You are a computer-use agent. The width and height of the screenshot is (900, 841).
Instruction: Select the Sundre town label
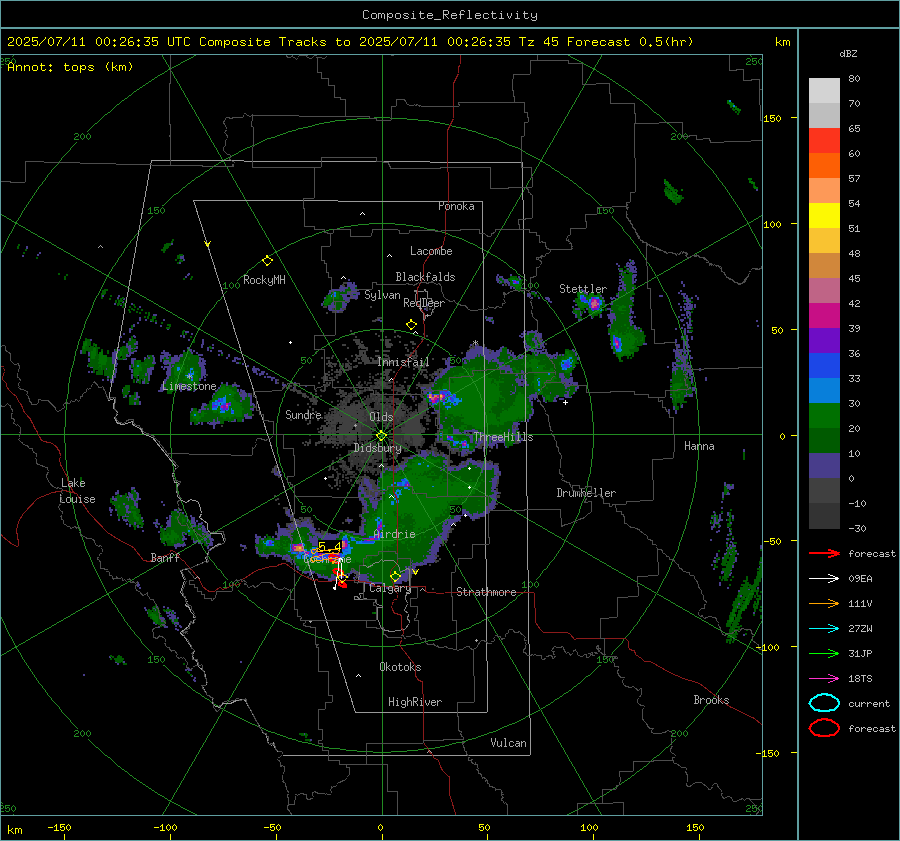point(303,415)
